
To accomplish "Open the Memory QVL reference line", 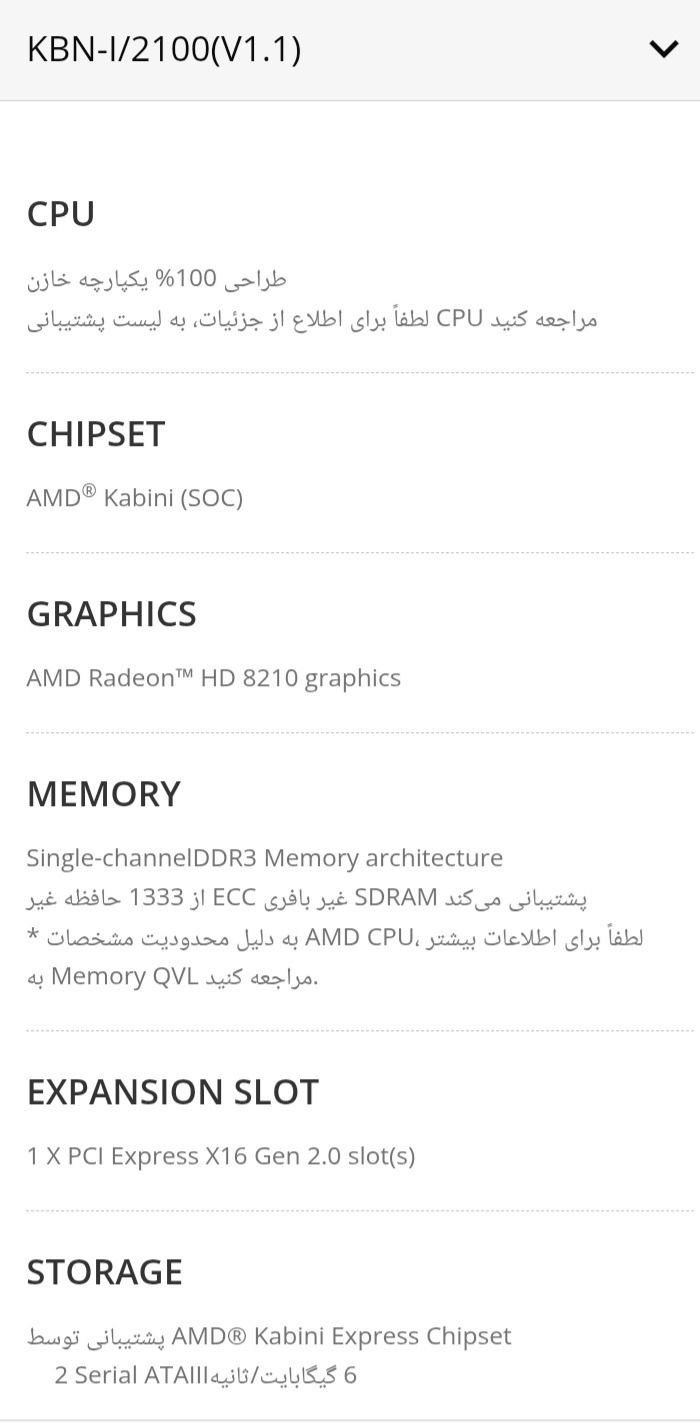I will [x=172, y=976].
